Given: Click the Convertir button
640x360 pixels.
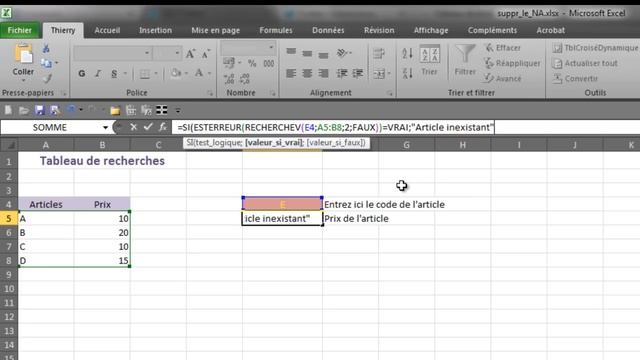Looking at the screenshot, I should 576,78.
